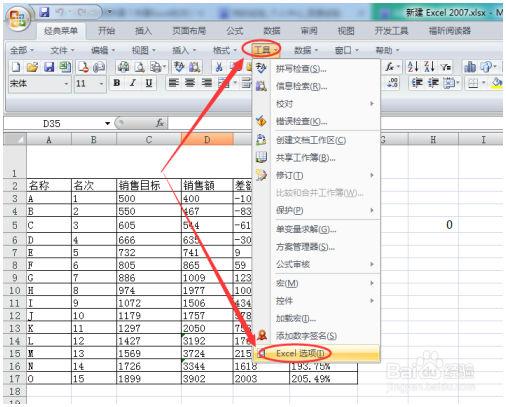
Task: Click the Select All corner box
Action: point(15,139)
